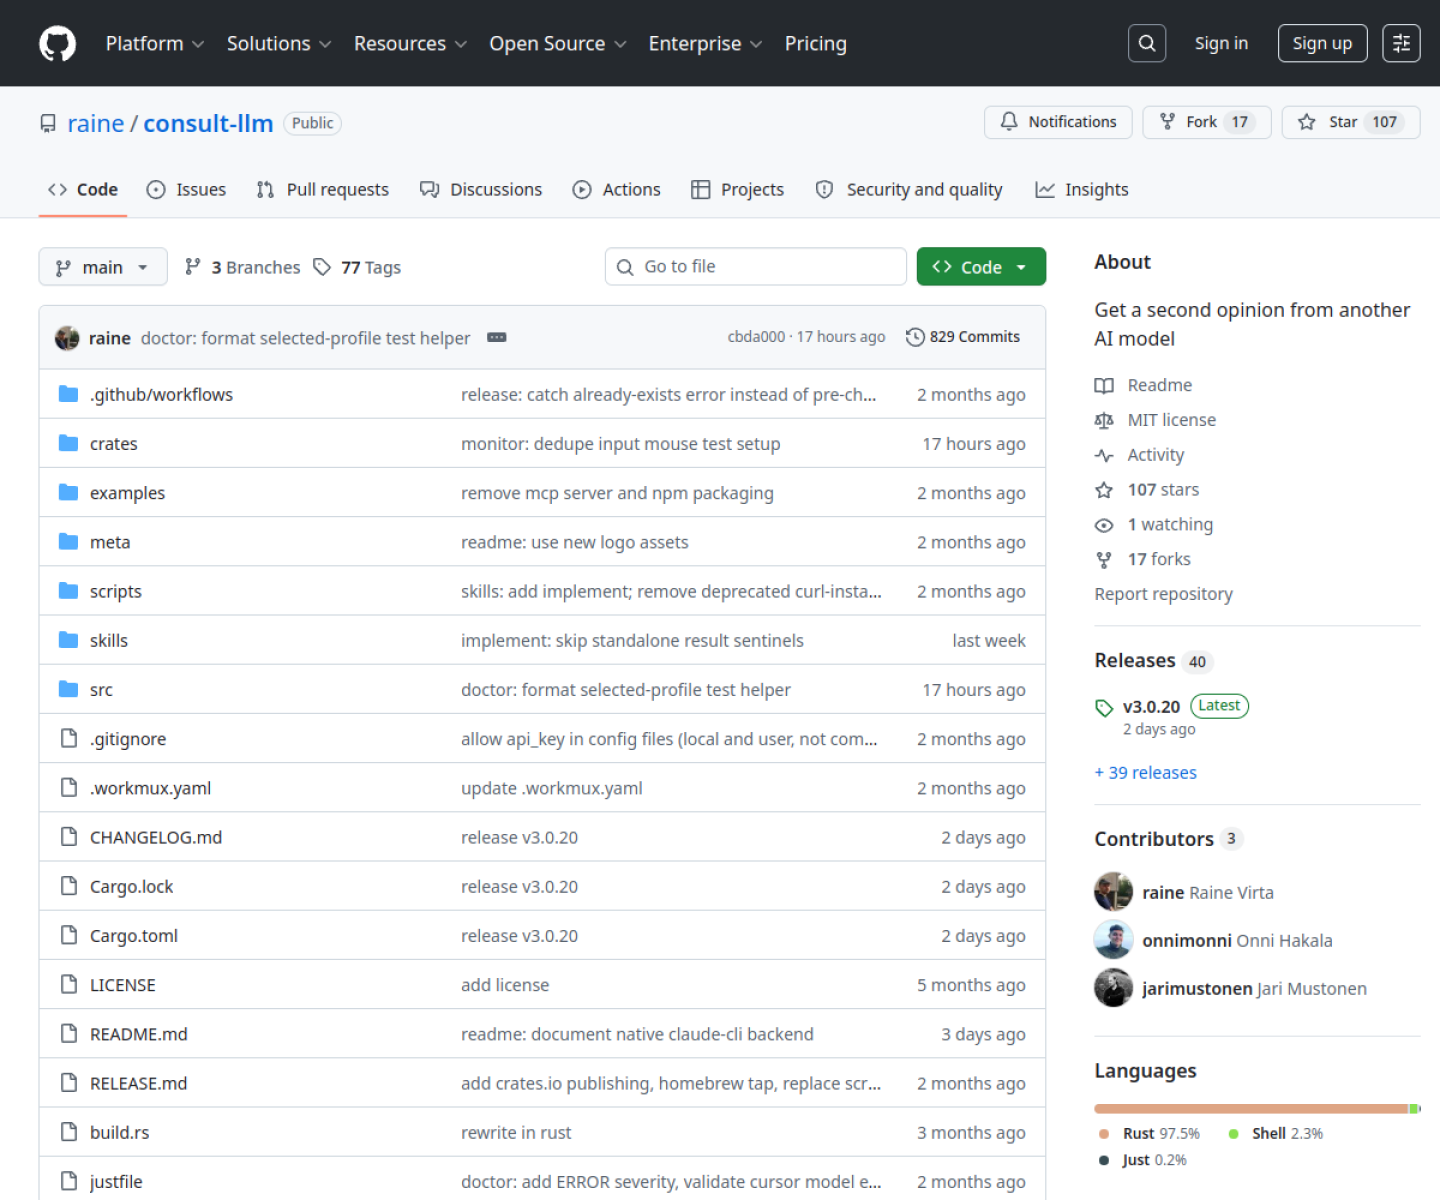This screenshot has width=1440, height=1200.
Task: Expand the Enterprise menu
Action: click(x=705, y=44)
